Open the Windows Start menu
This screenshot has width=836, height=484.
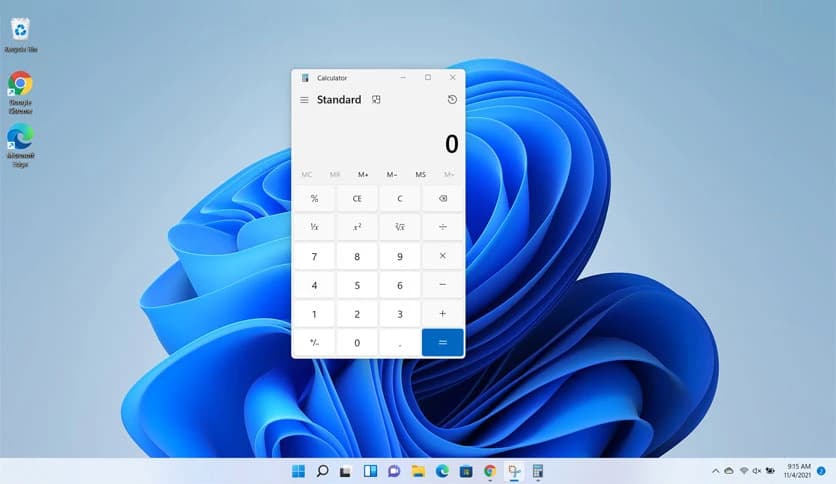[x=299, y=471]
